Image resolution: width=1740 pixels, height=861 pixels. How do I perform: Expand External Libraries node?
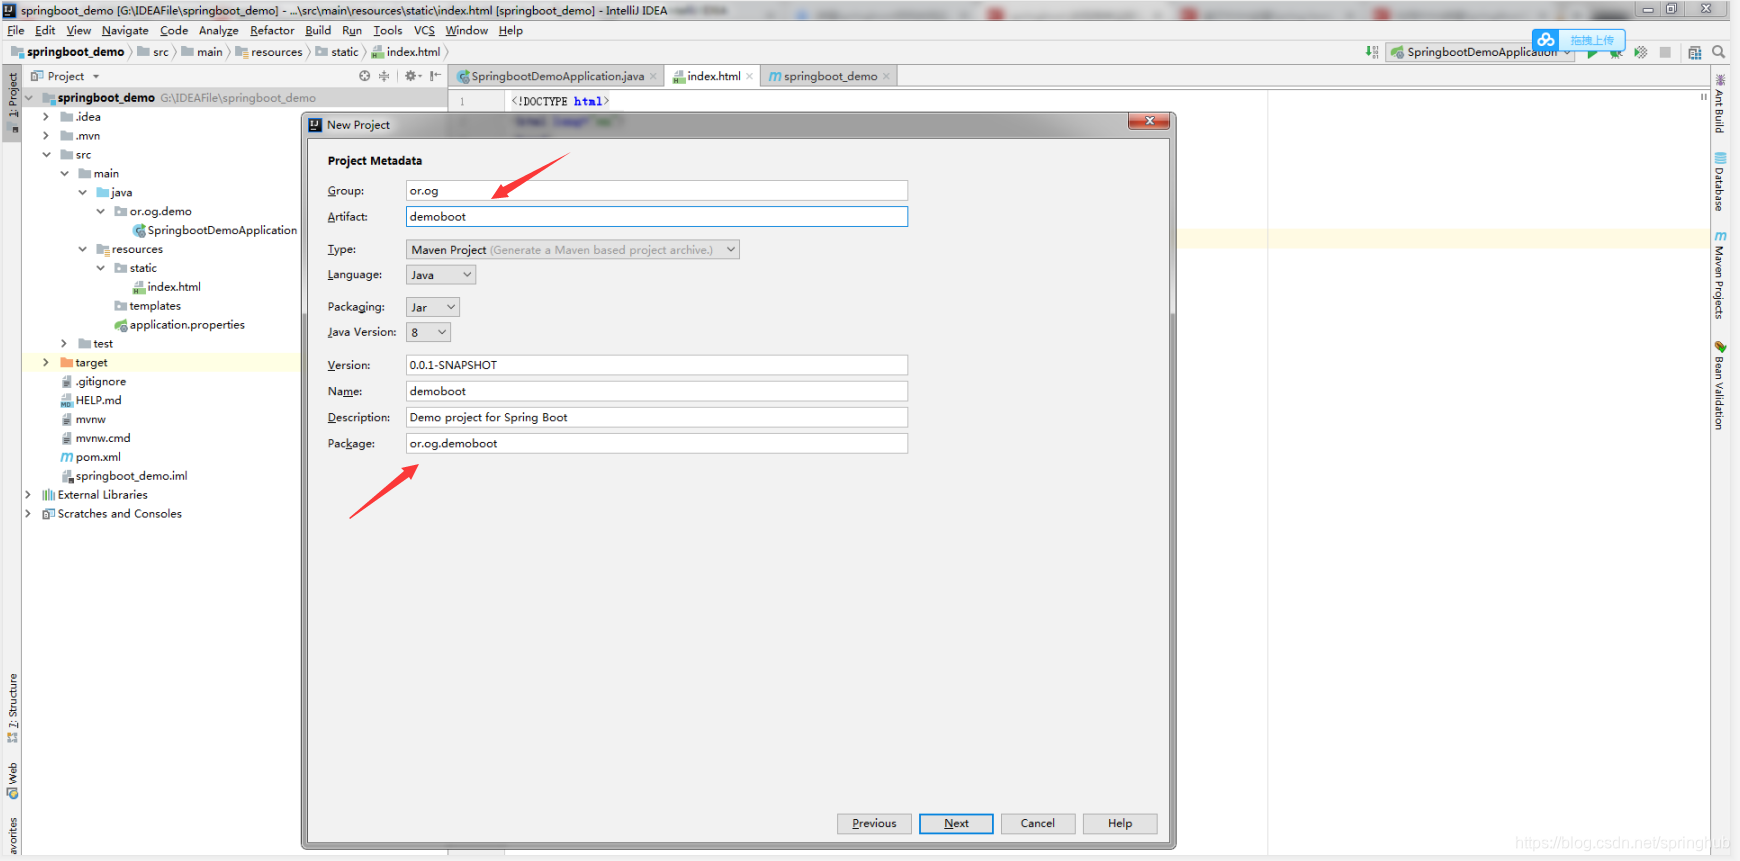[x=28, y=495]
